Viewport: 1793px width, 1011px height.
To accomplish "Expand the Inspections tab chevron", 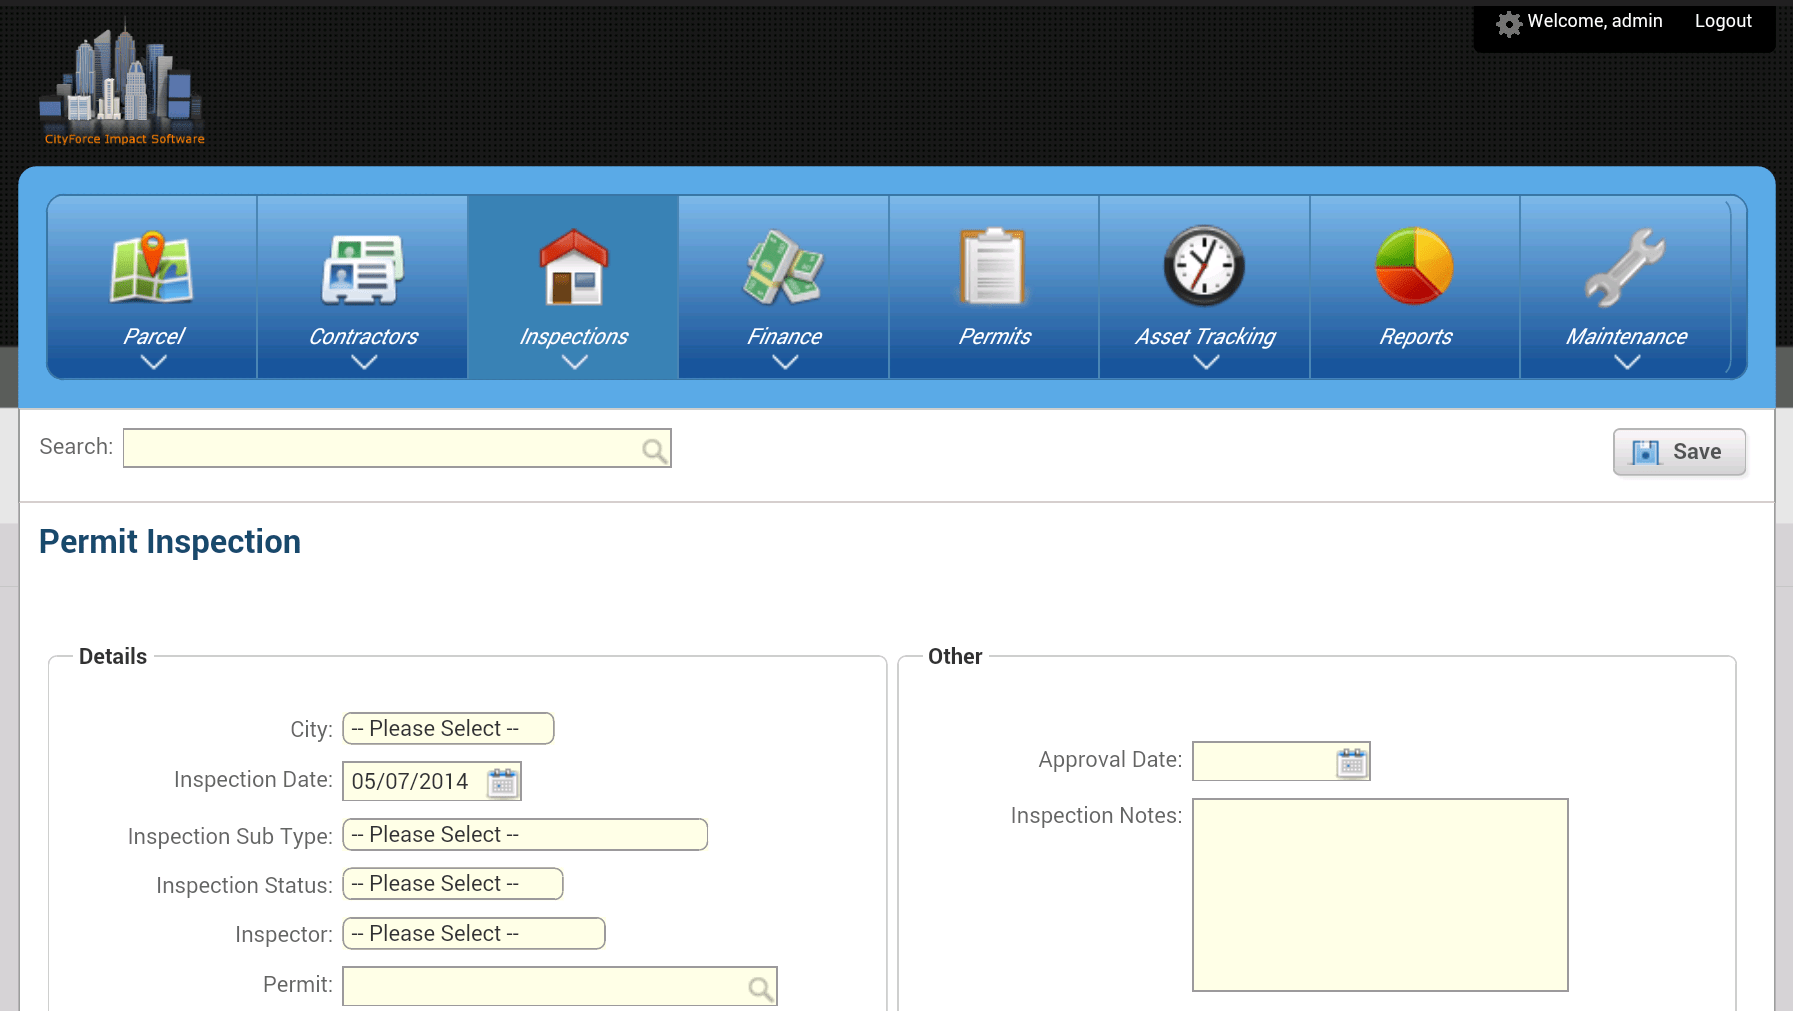I will 572,362.
